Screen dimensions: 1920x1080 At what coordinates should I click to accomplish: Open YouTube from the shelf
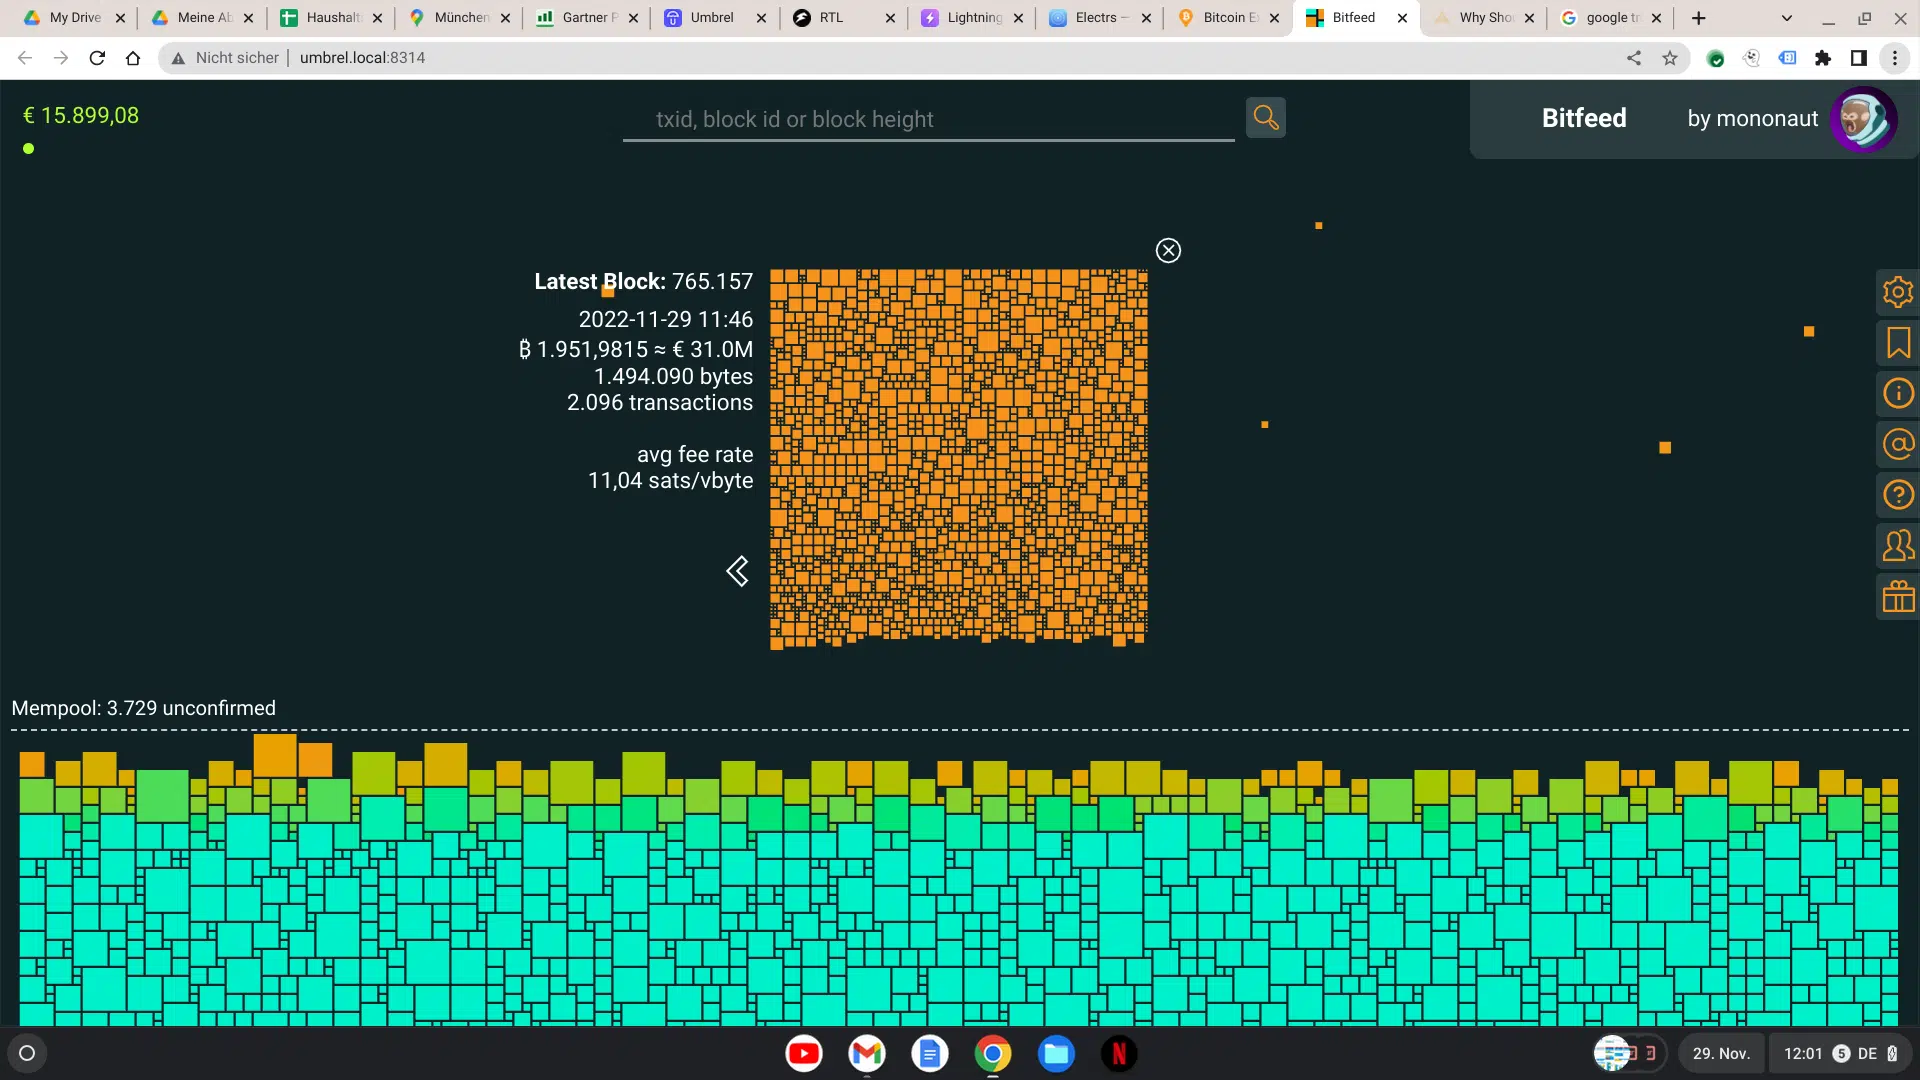click(803, 1053)
